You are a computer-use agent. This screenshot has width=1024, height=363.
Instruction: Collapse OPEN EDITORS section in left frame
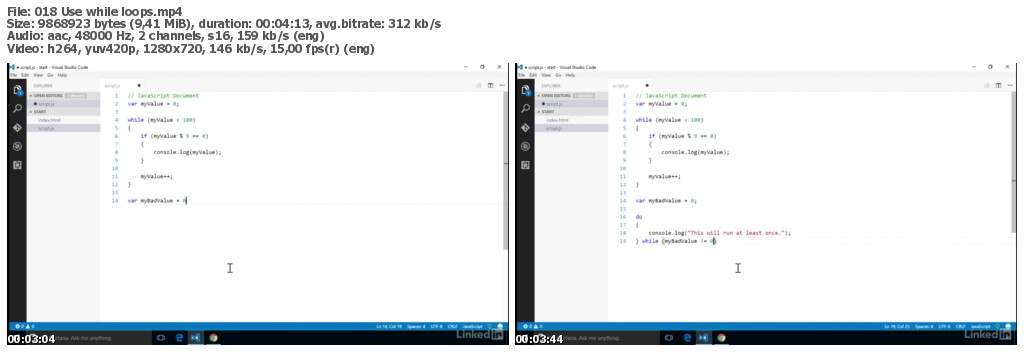[63, 95]
